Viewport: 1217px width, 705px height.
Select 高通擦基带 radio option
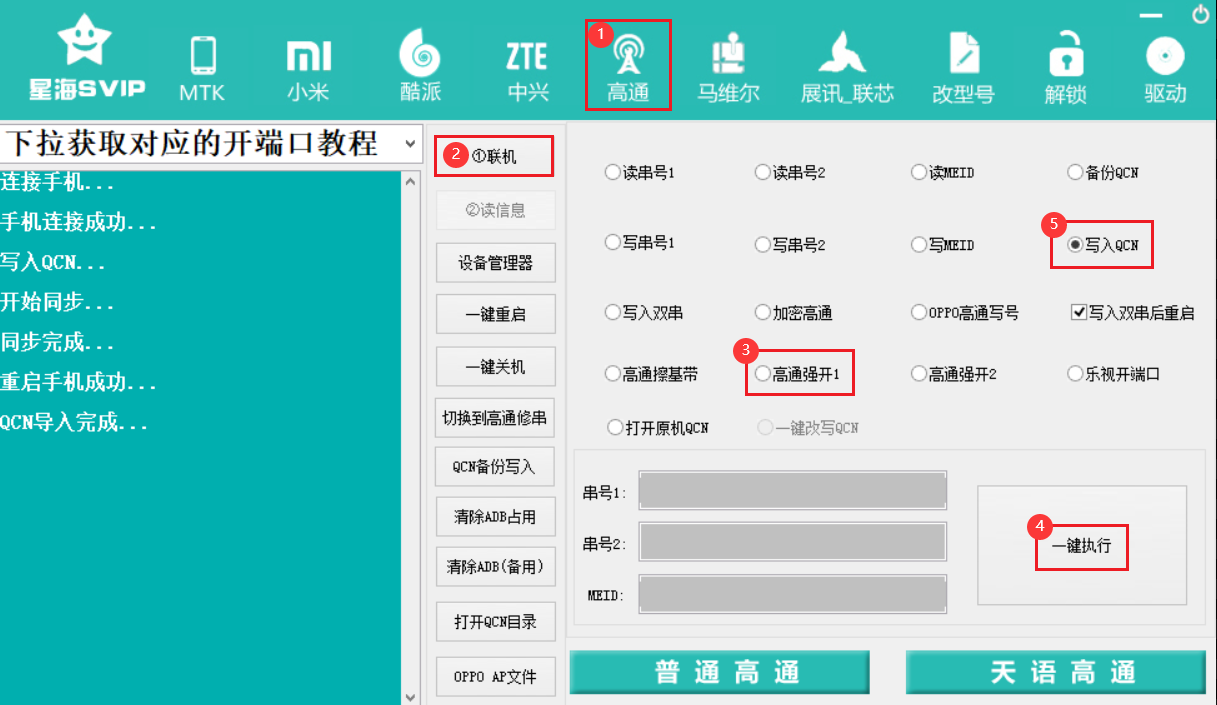point(652,374)
